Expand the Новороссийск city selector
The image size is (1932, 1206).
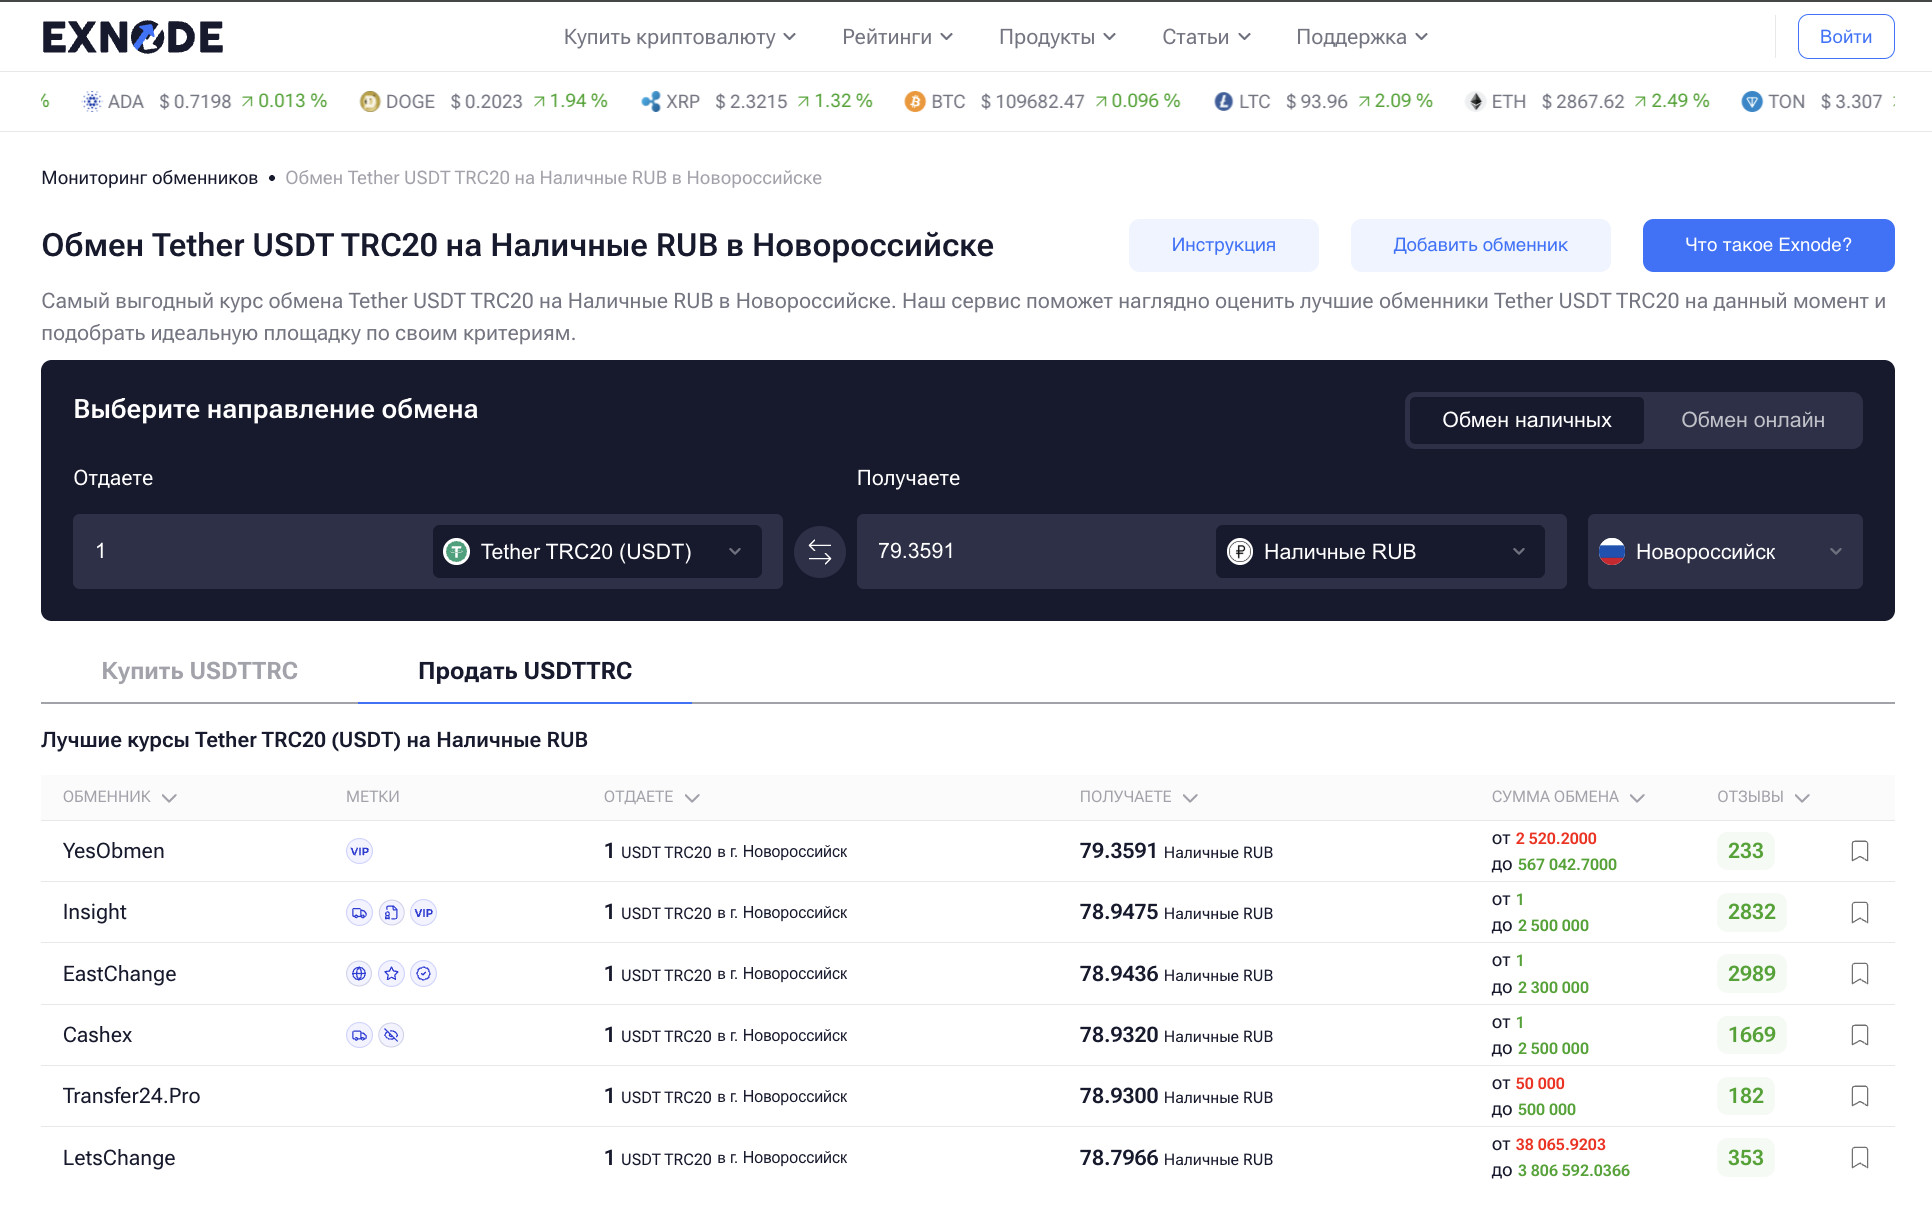pos(1724,552)
